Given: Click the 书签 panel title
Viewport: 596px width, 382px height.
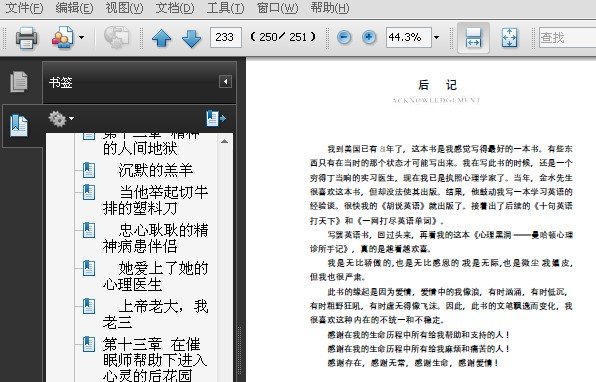Looking at the screenshot, I should tap(61, 82).
